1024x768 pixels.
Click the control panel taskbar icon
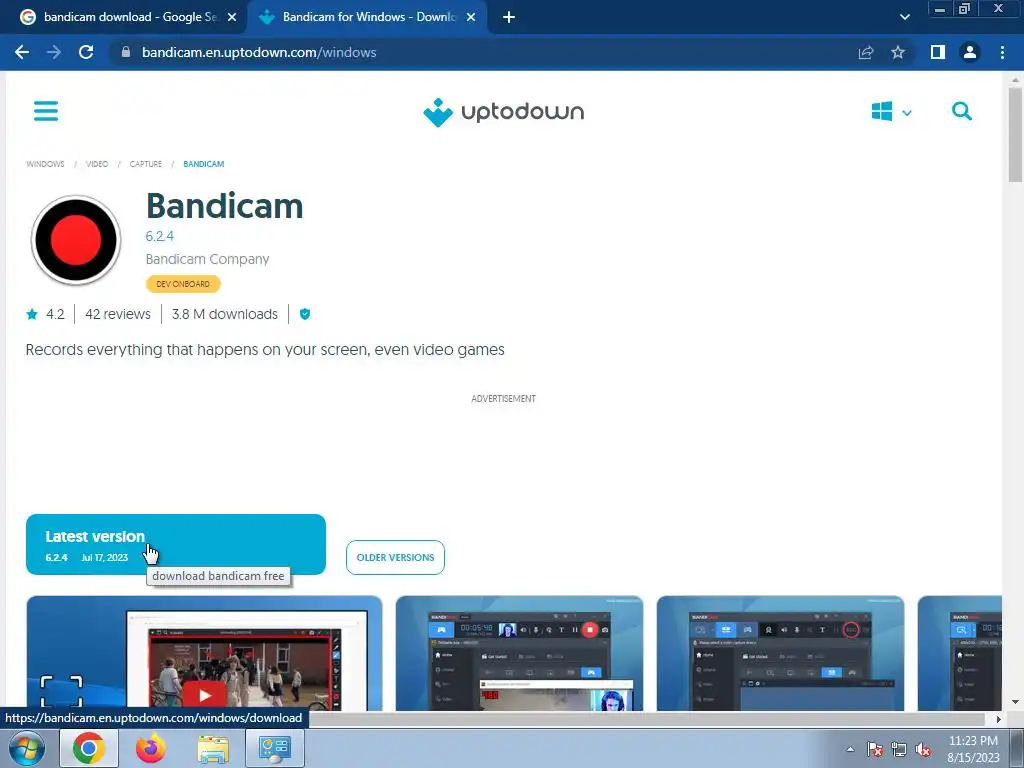(x=274, y=748)
